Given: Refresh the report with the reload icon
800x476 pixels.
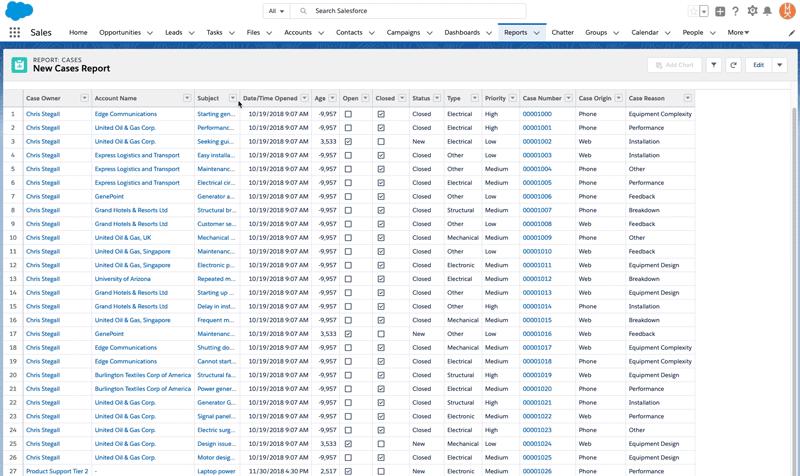Looking at the screenshot, I should 733,65.
